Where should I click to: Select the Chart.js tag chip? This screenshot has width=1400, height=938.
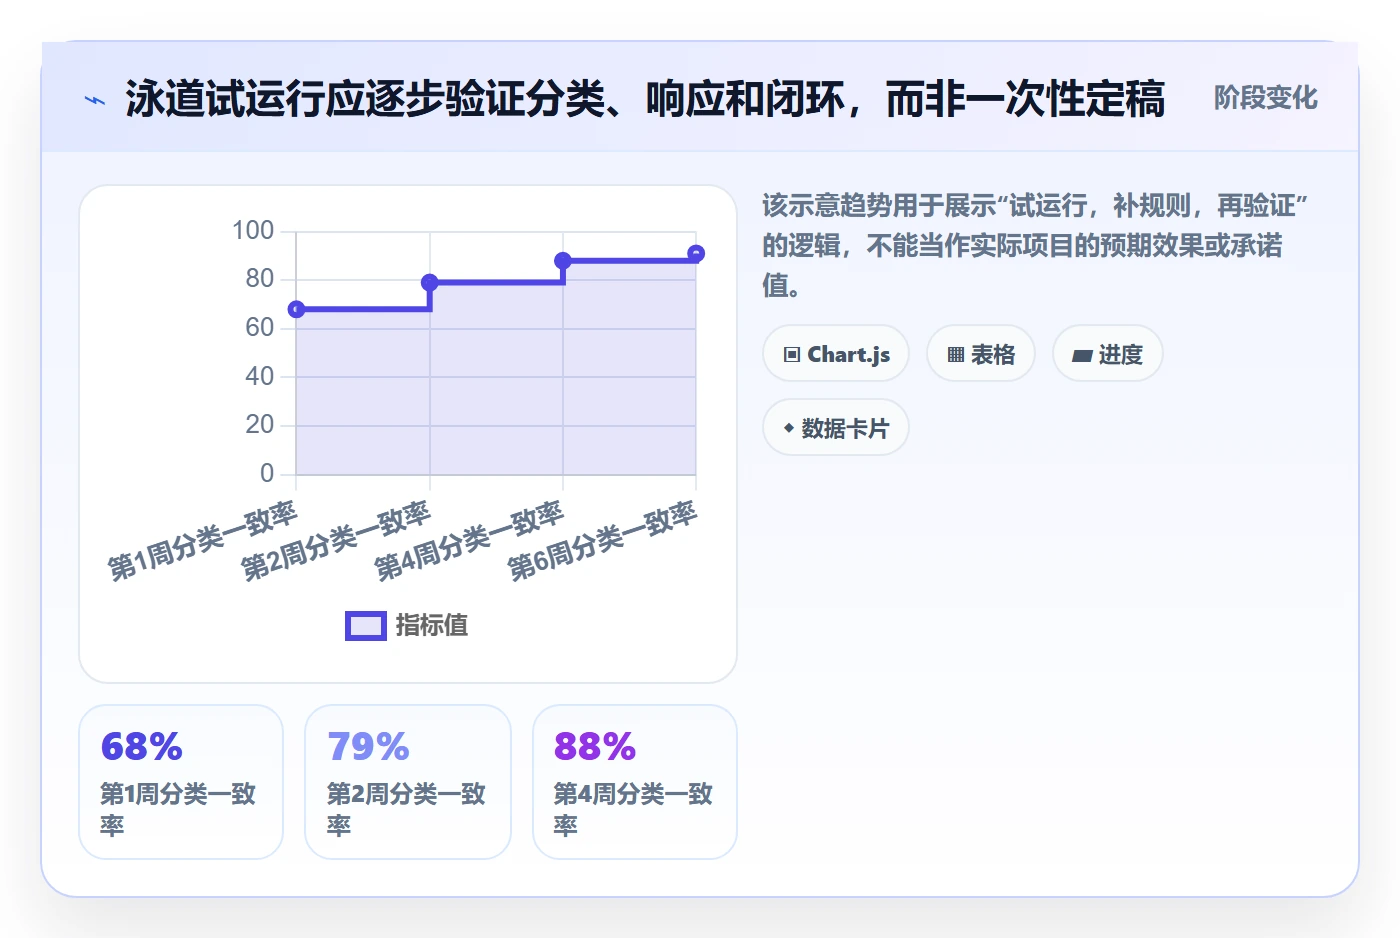[x=836, y=354]
